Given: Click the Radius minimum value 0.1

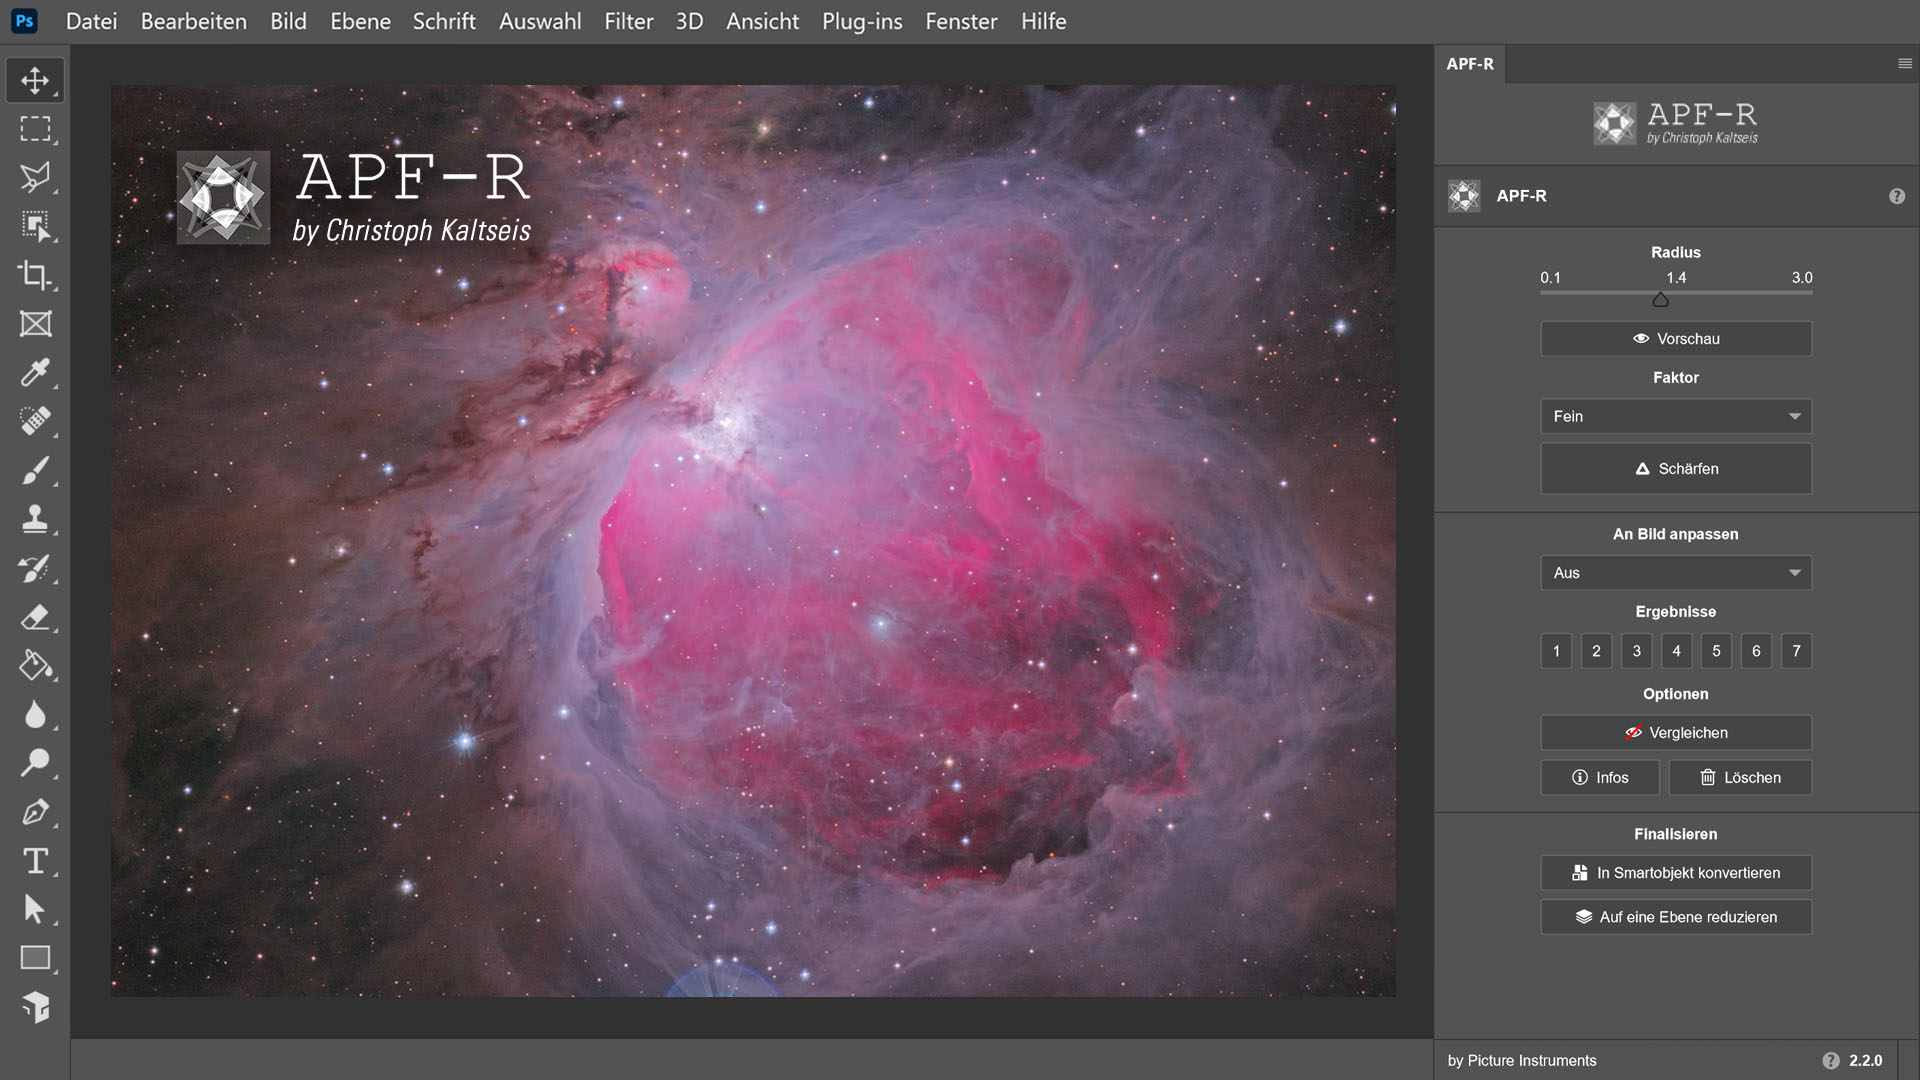Looking at the screenshot, I should tap(1550, 278).
